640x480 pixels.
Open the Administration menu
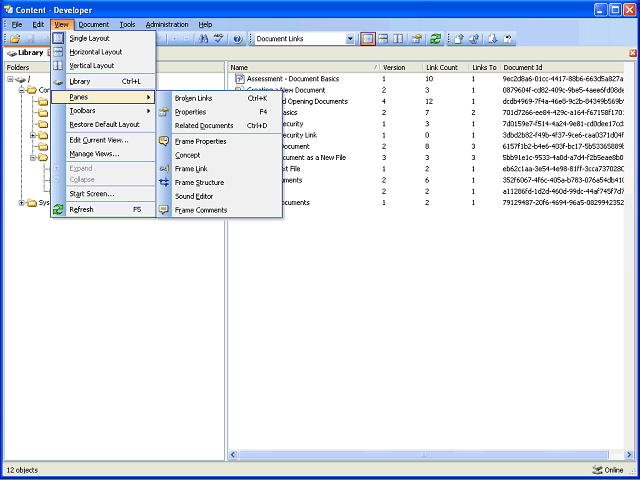[167, 24]
